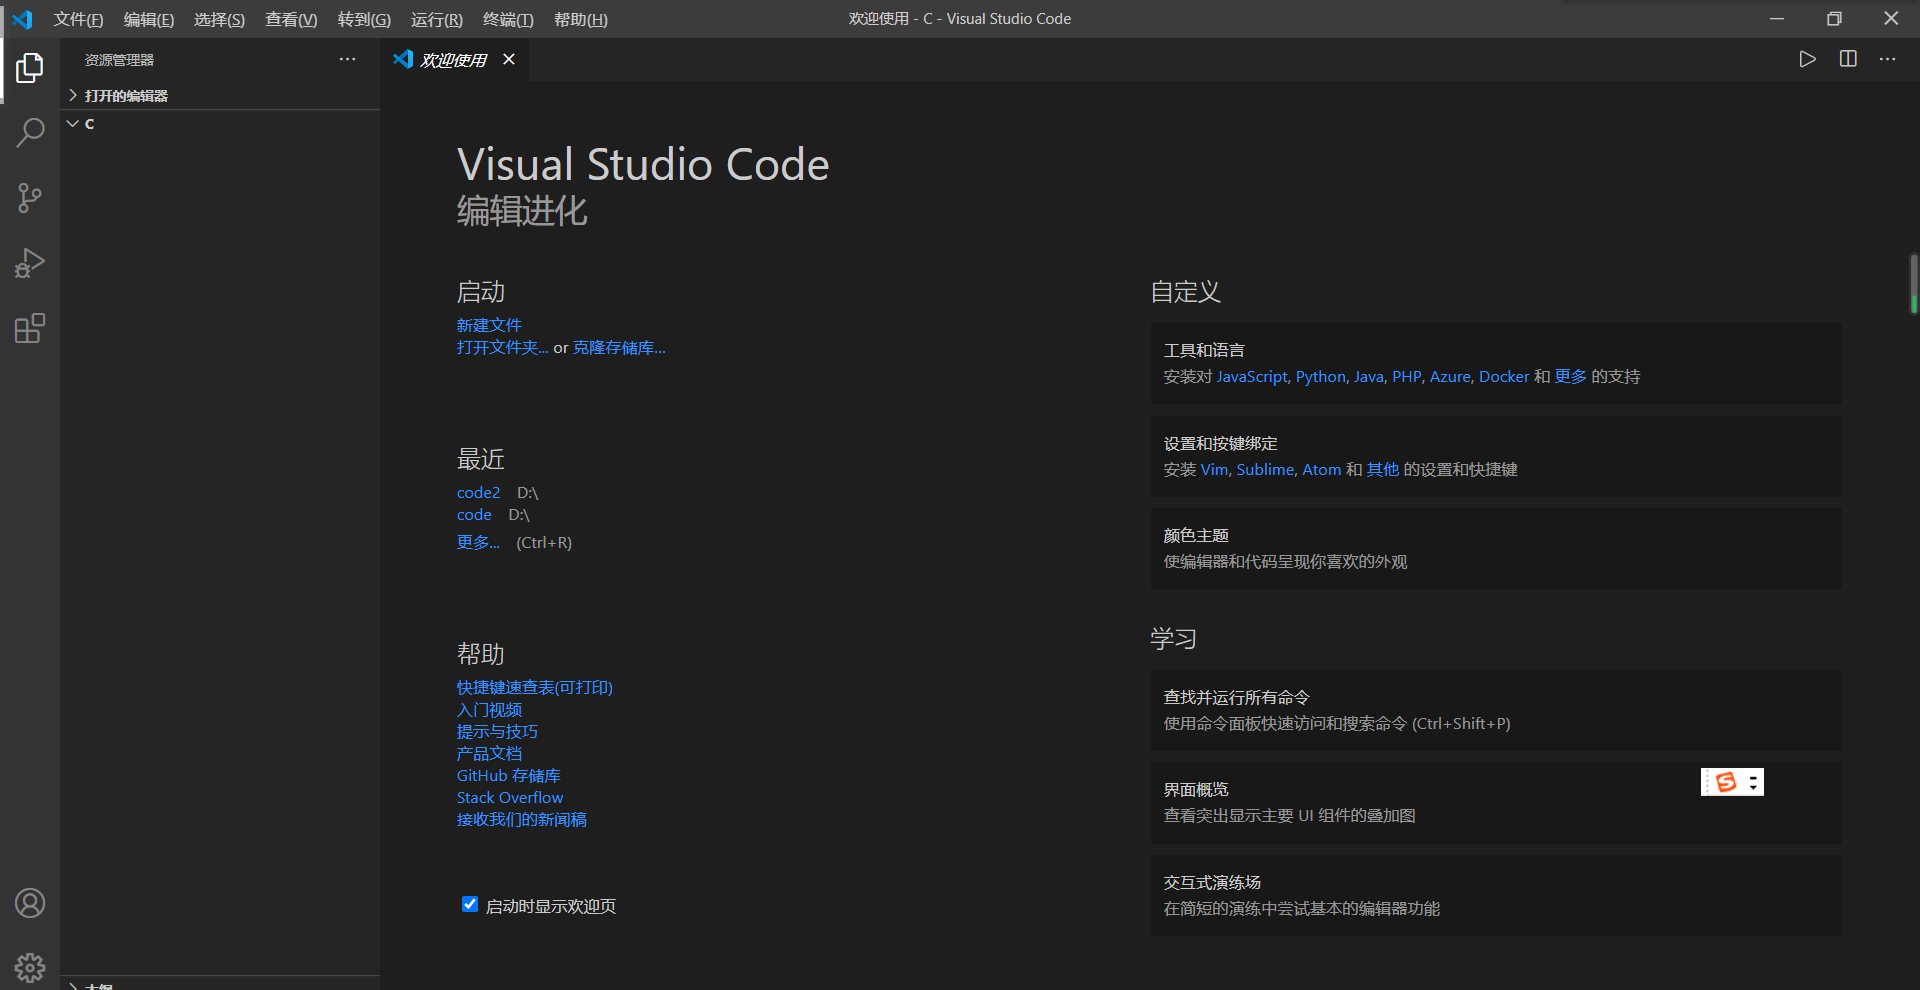Image resolution: width=1920 pixels, height=990 pixels.
Task: Open 快捷键速查表(可打印) link
Action: point(535,687)
